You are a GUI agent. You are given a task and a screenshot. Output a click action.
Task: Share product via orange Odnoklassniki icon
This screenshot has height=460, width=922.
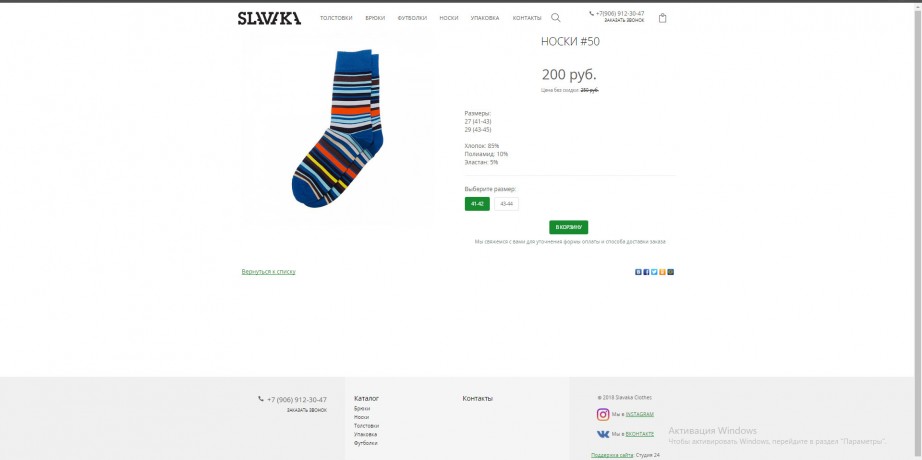(662, 272)
